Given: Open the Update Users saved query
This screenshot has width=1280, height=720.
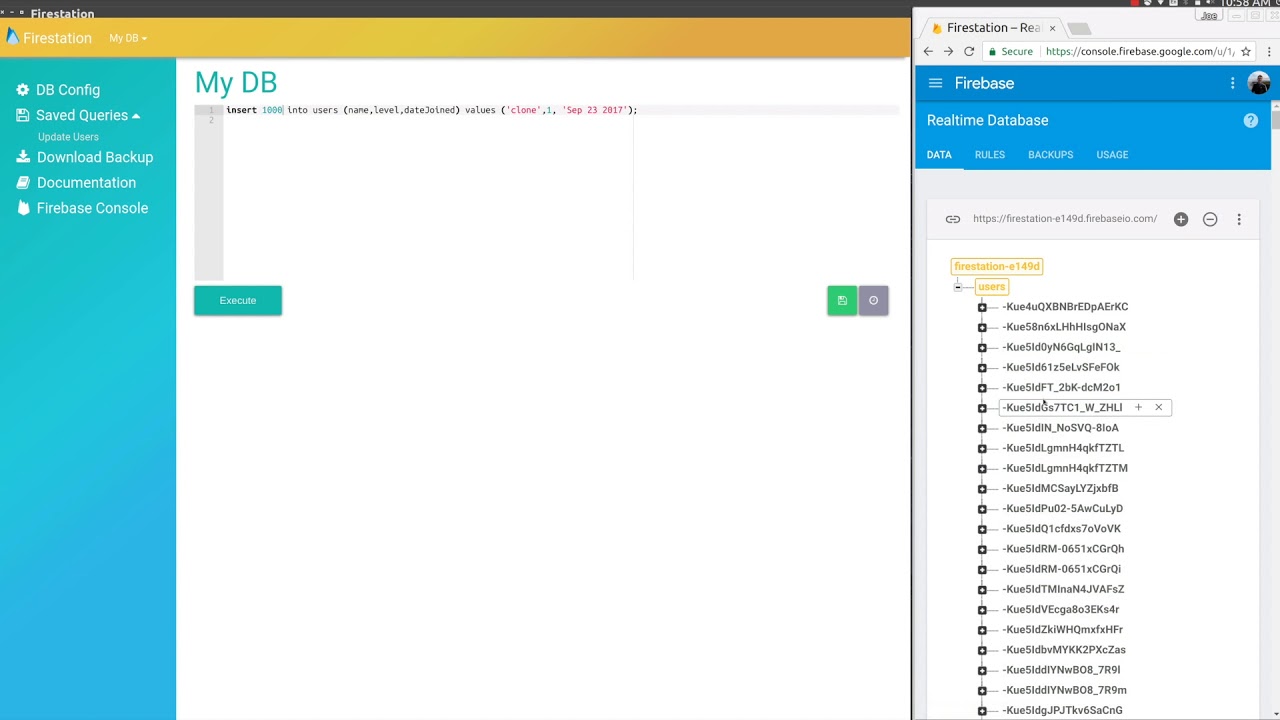Looking at the screenshot, I should [x=68, y=137].
